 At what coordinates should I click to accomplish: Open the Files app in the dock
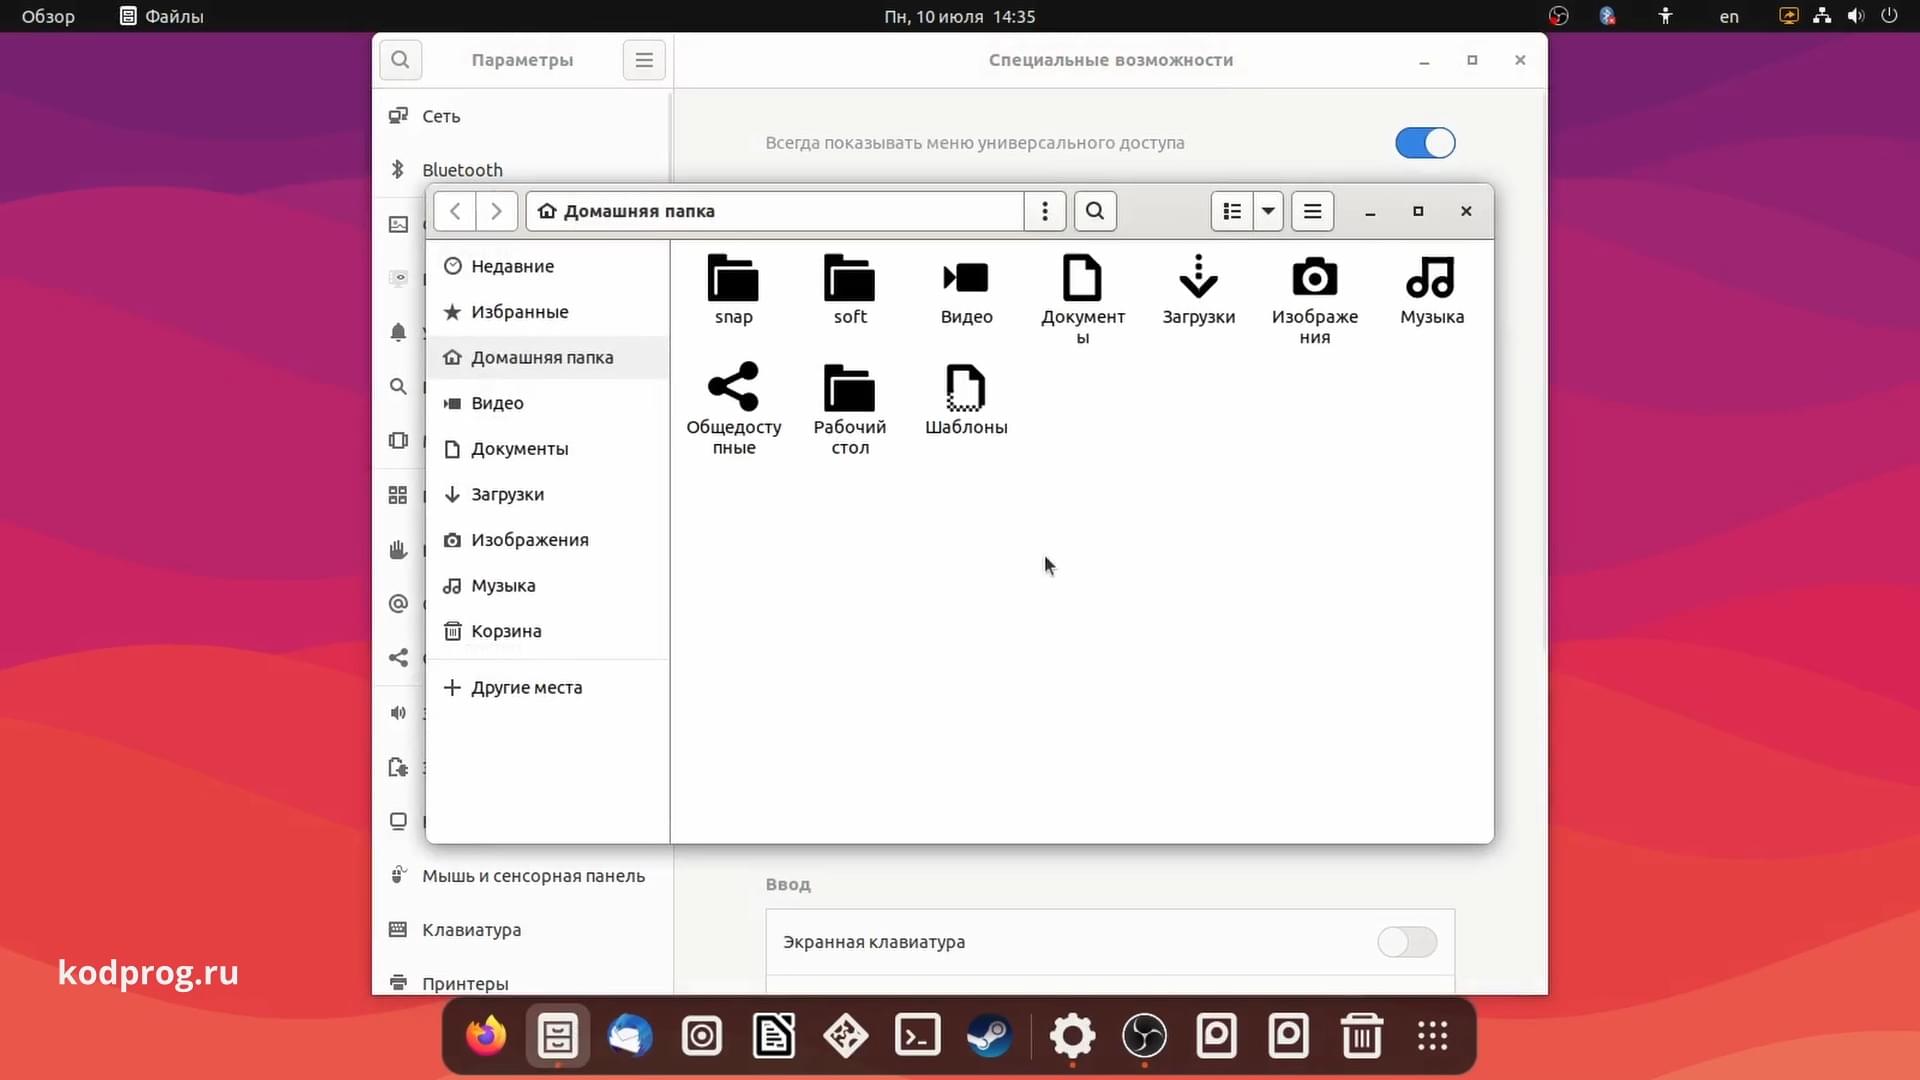pos(557,1036)
